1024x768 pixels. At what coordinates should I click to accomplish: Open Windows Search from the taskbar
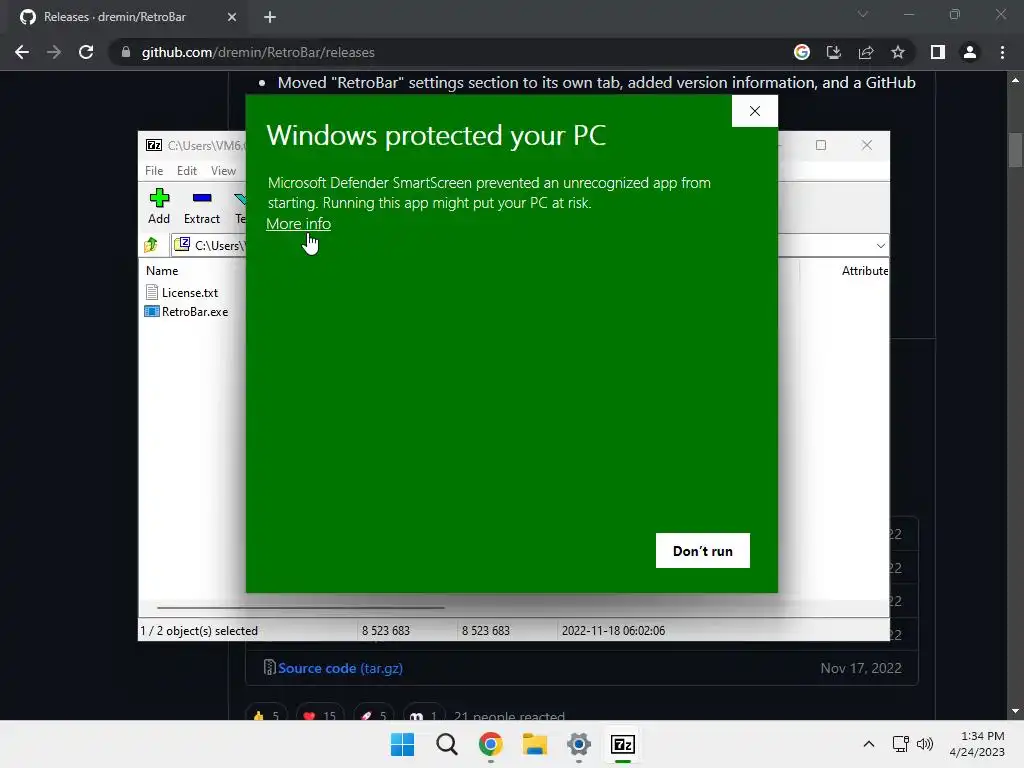pos(447,744)
